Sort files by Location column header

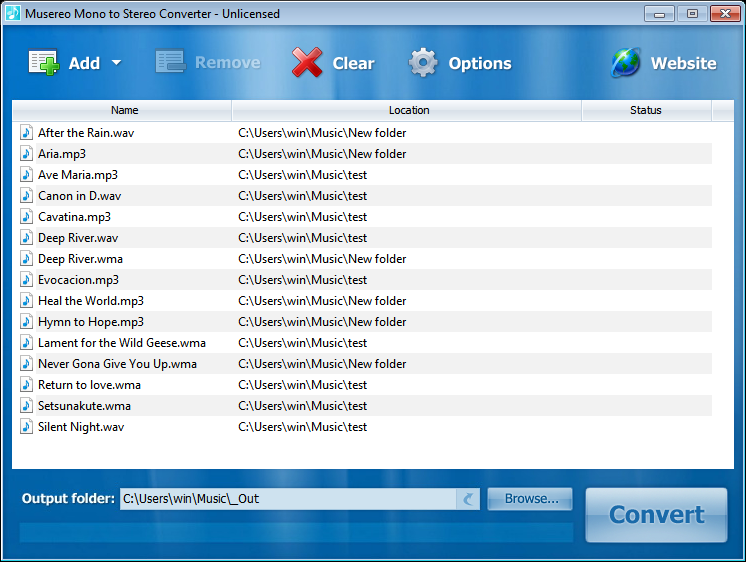pyautogui.click(x=408, y=110)
